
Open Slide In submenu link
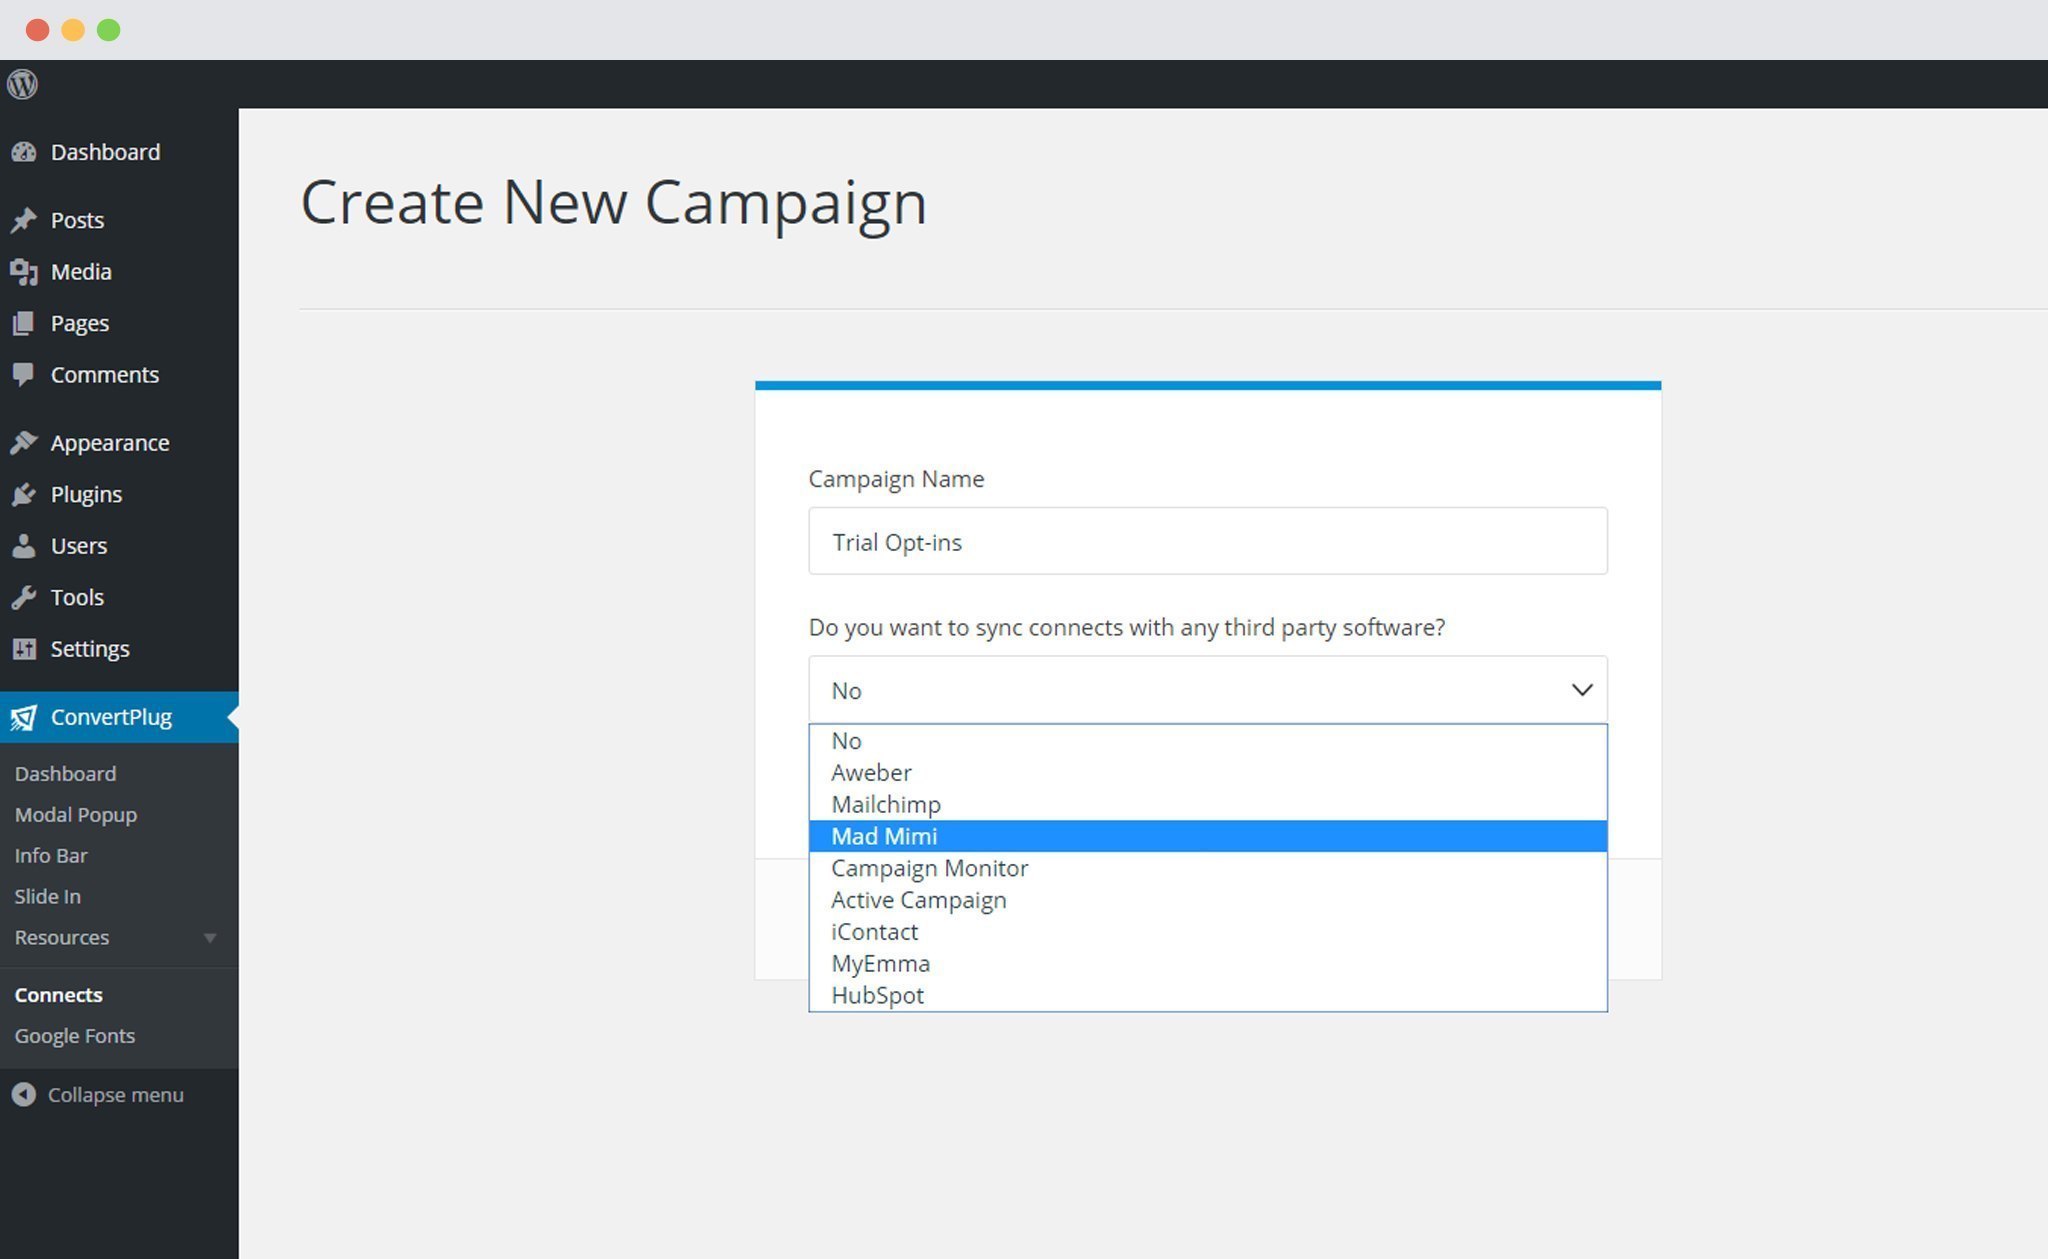point(47,897)
